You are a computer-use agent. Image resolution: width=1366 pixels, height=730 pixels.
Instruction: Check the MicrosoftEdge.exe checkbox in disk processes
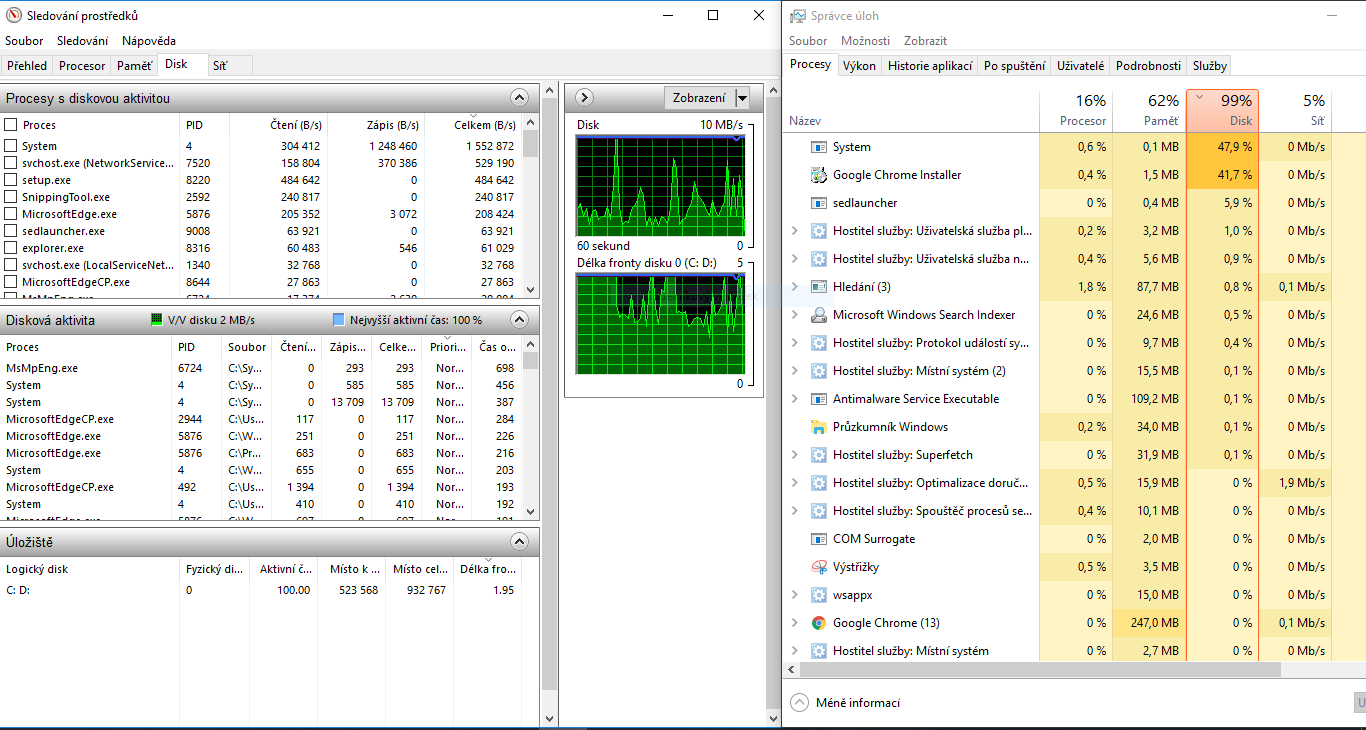coord(11,214)
